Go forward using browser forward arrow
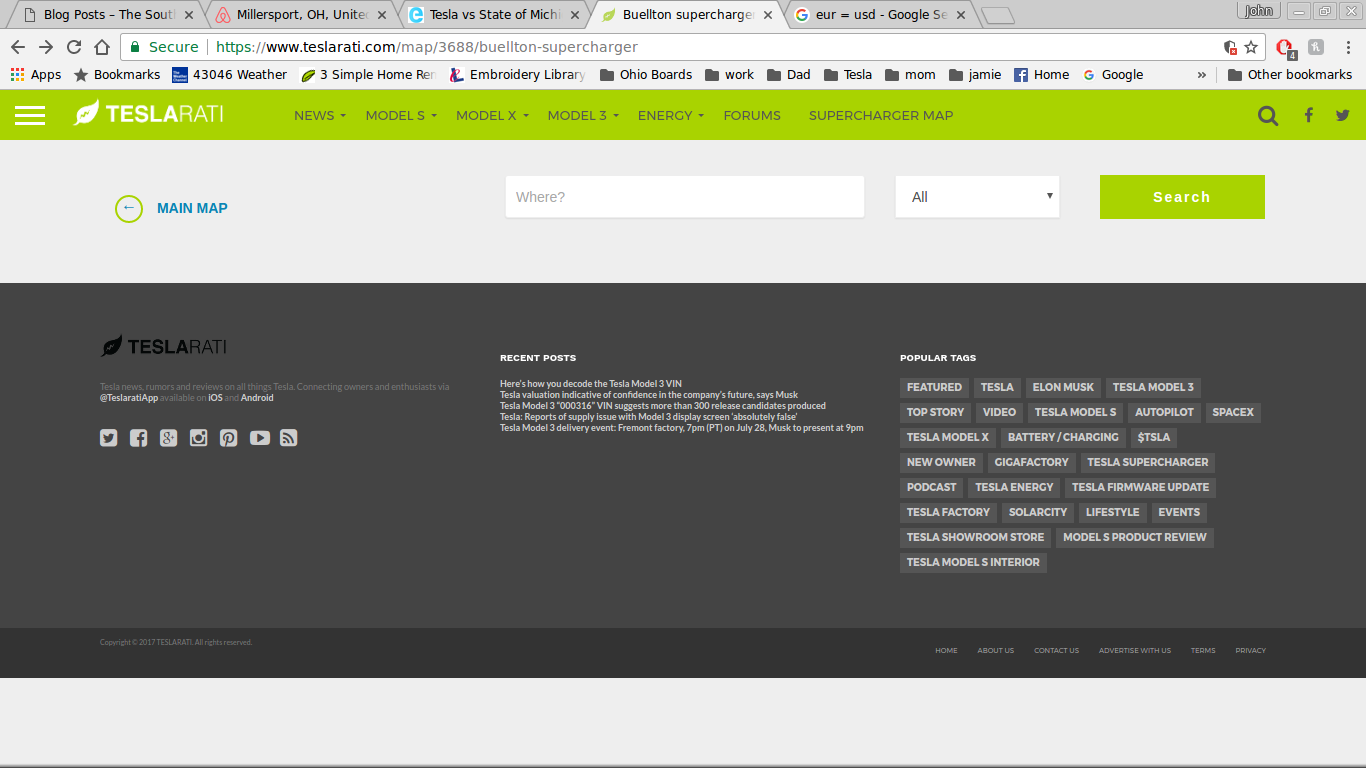1366x768 pixels. pyautogui.click(x=46, y=47)
